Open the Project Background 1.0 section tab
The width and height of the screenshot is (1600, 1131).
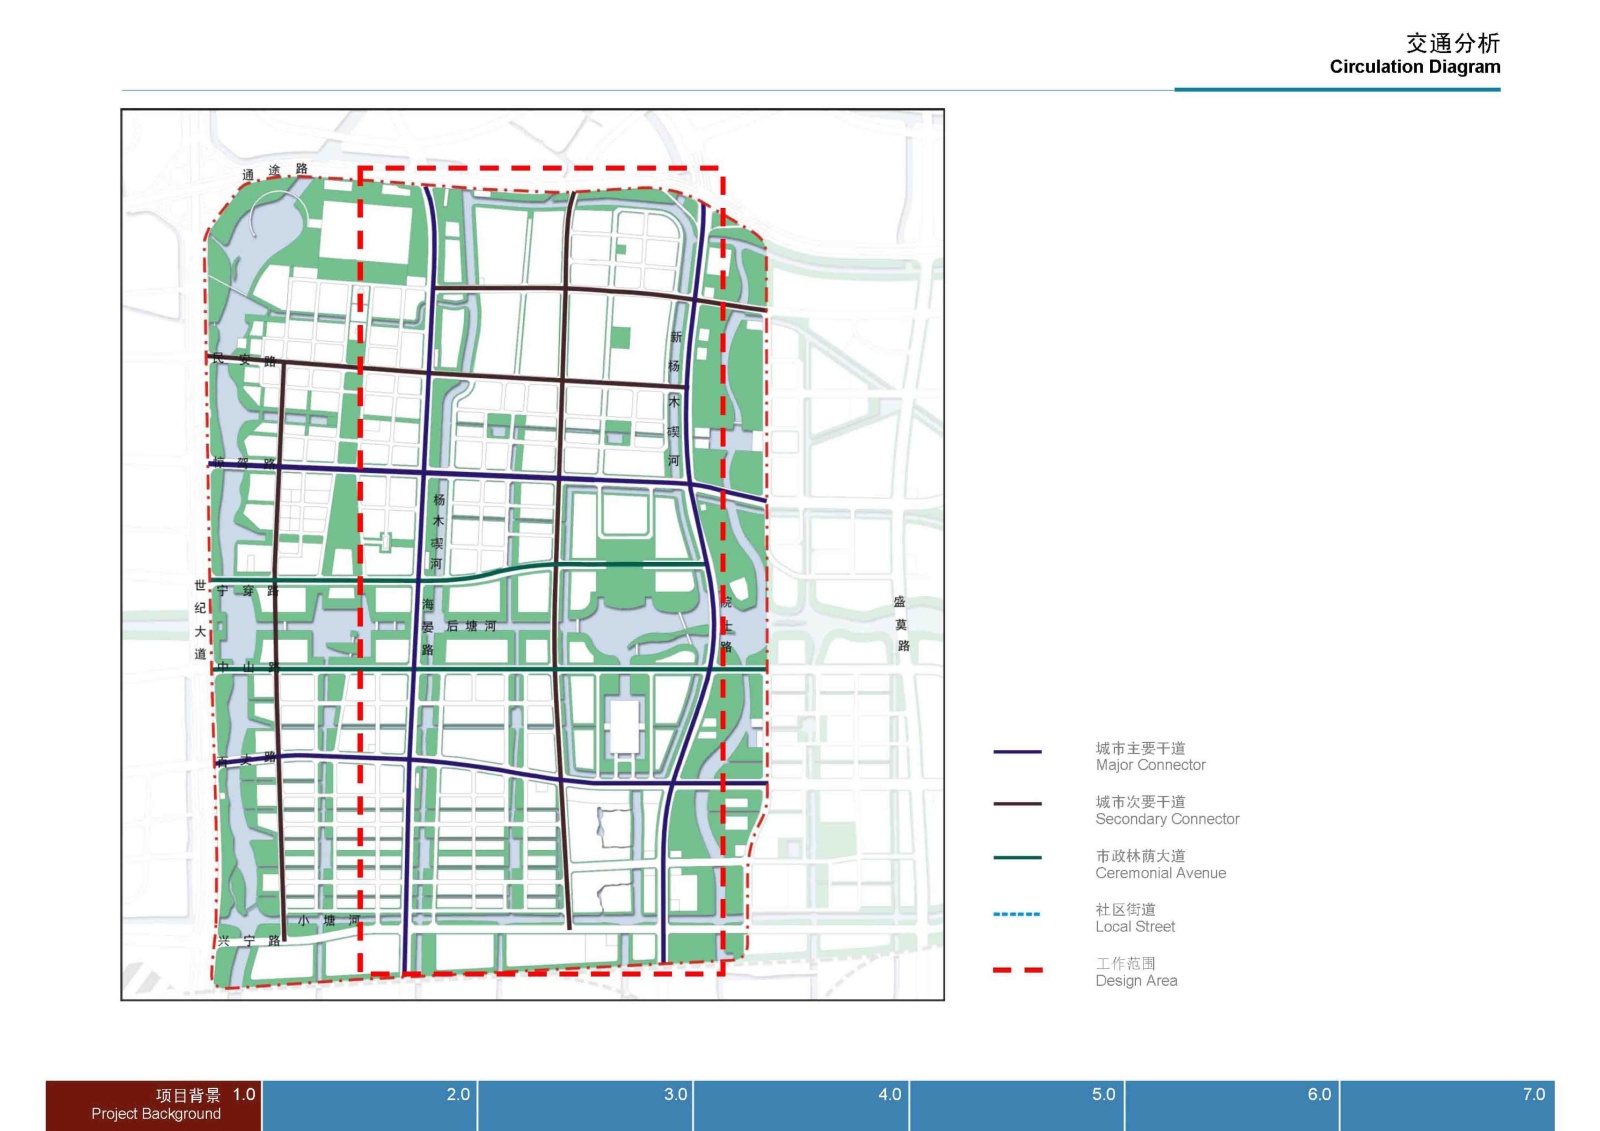click(153, 1105)
